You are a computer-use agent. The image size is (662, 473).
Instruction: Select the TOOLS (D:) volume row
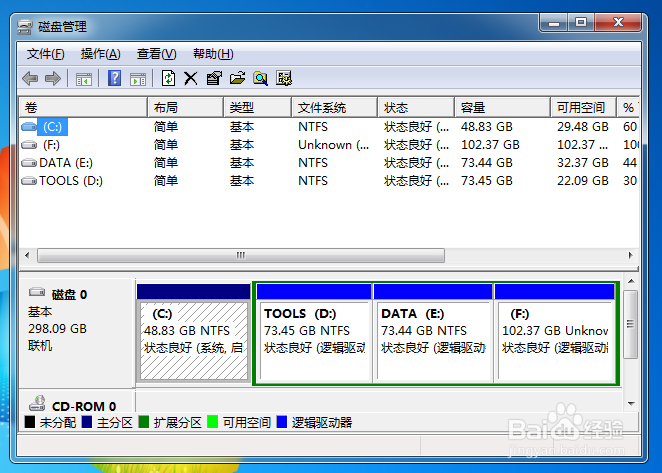pos(329,181)
